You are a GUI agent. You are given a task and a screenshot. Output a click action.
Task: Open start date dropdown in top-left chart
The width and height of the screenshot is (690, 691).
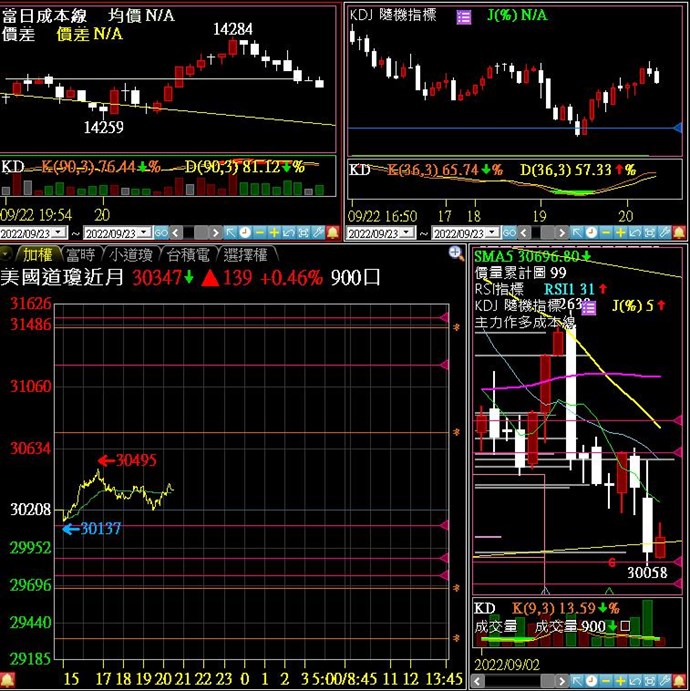pyautogui.click(x=59, y=232)
